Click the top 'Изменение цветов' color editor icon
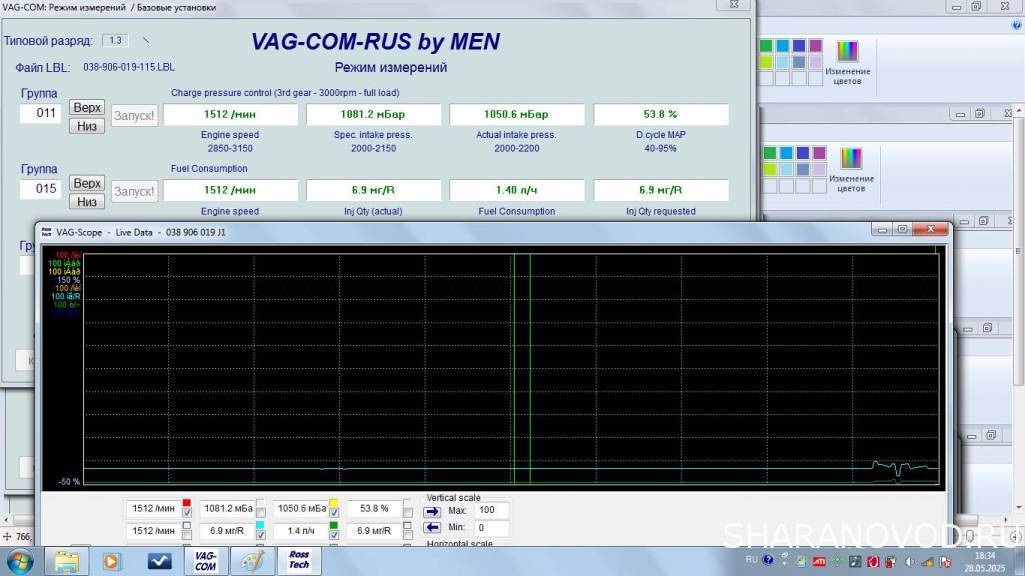This screenshot has height=576, width=1025. click(x=848, y=52)
